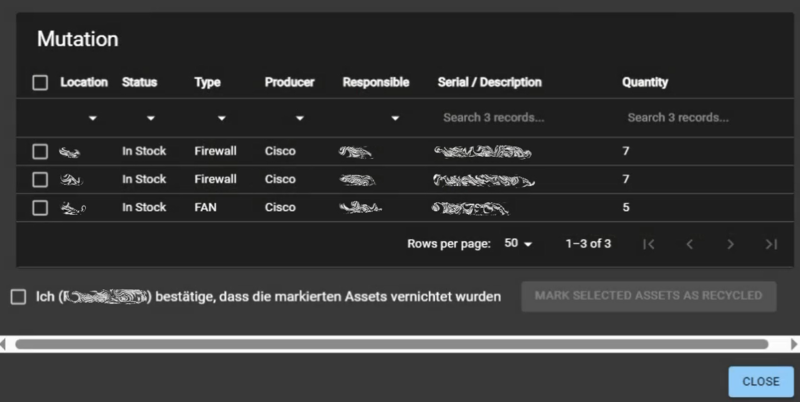Image resolution: width=800 pixels, height=402 pixels.
Task: Check the FAN row checkbox
Action: coord(40,208)
